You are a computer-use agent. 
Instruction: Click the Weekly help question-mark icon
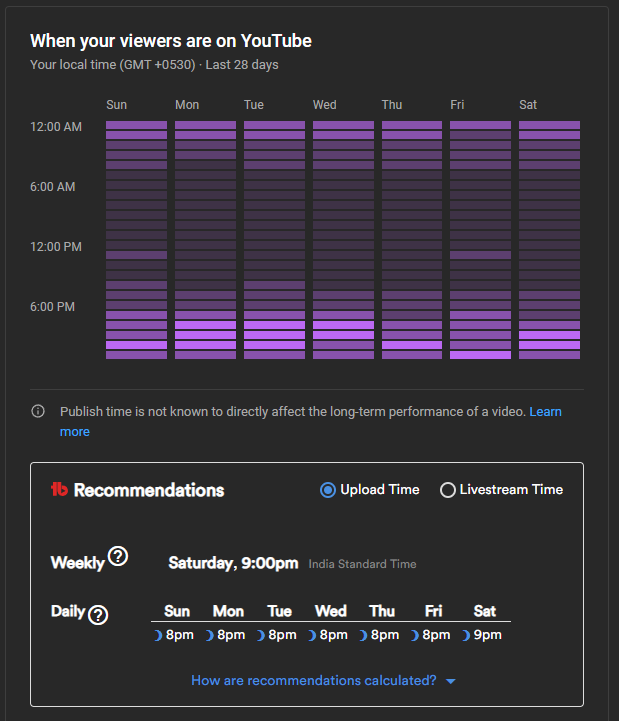coord(118,557)
